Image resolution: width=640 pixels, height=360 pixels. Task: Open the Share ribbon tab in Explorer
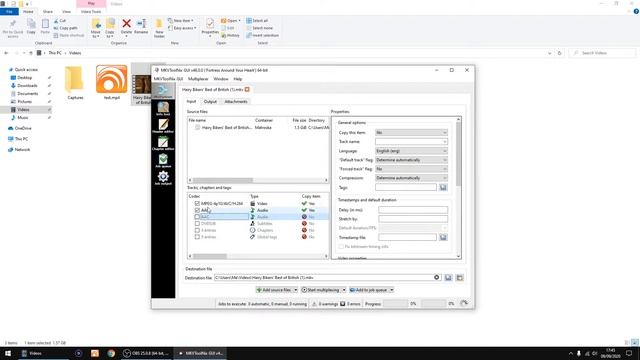point(48,11)
